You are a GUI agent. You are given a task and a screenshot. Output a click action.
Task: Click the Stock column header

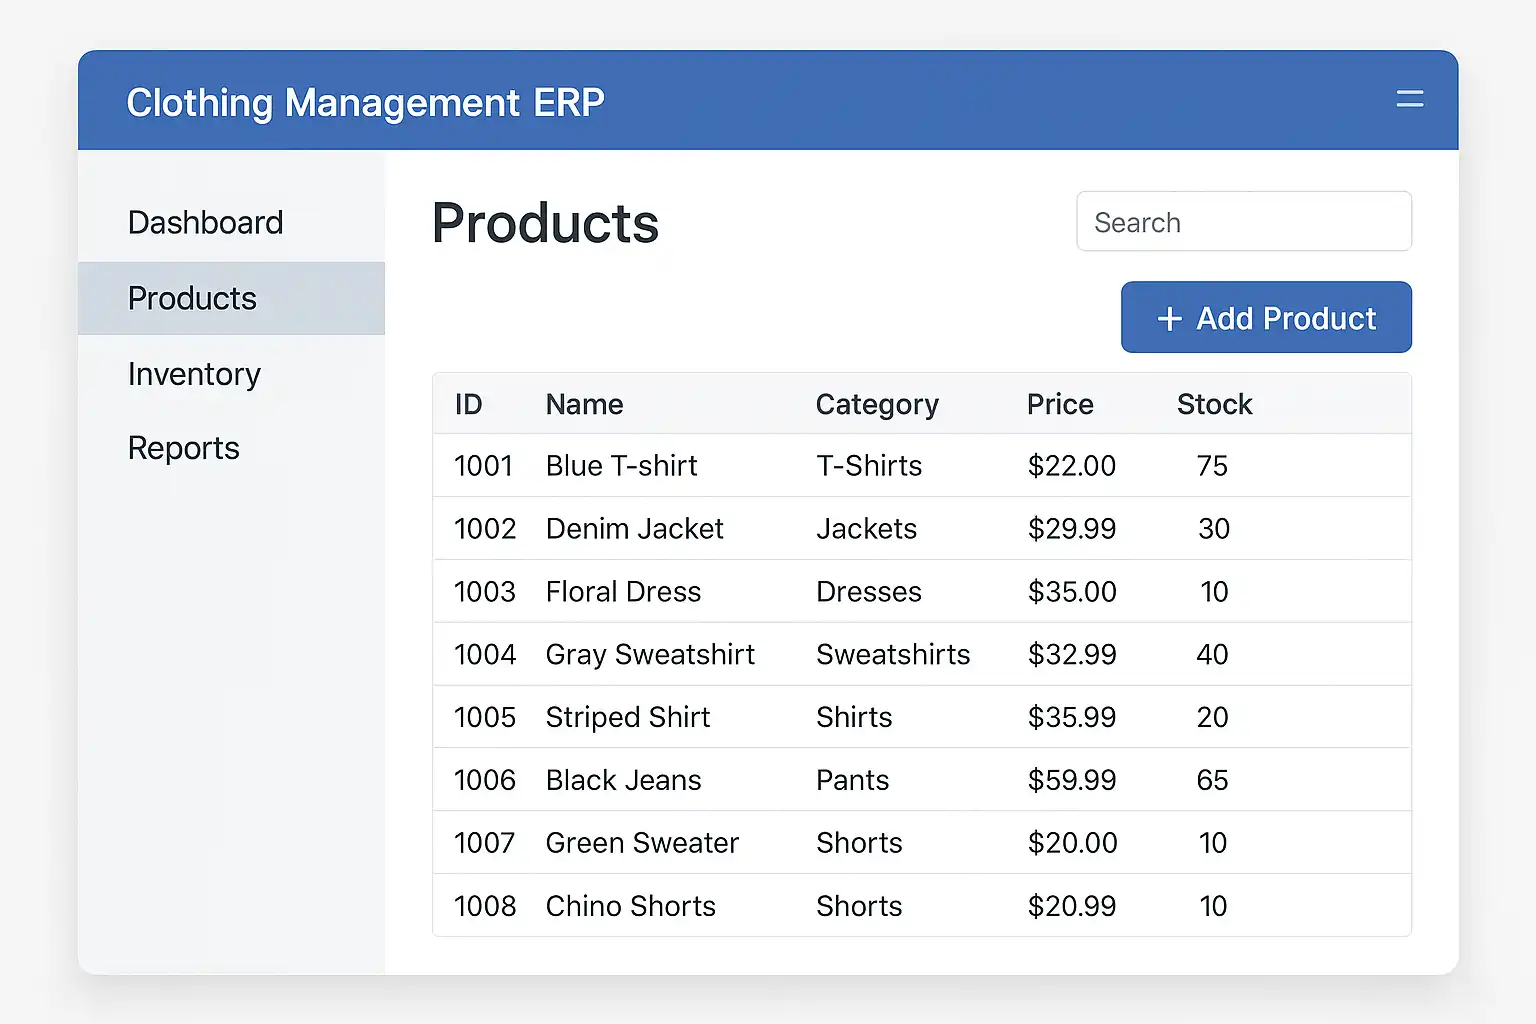point(1214,404)
